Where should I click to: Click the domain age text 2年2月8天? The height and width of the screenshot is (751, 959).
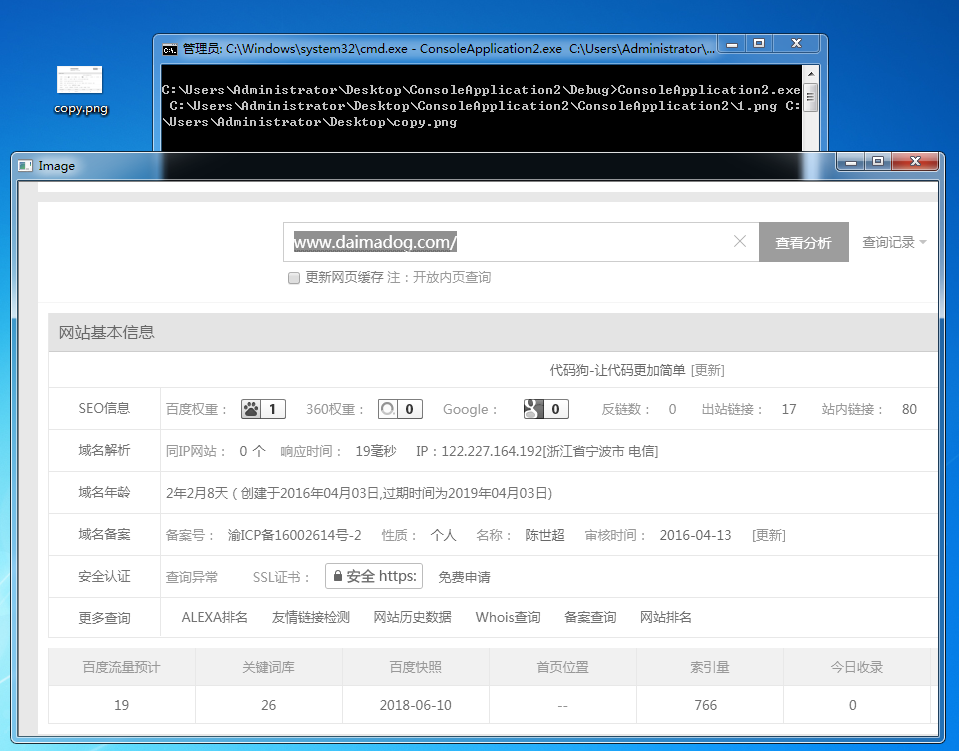[x=197, y=493]
